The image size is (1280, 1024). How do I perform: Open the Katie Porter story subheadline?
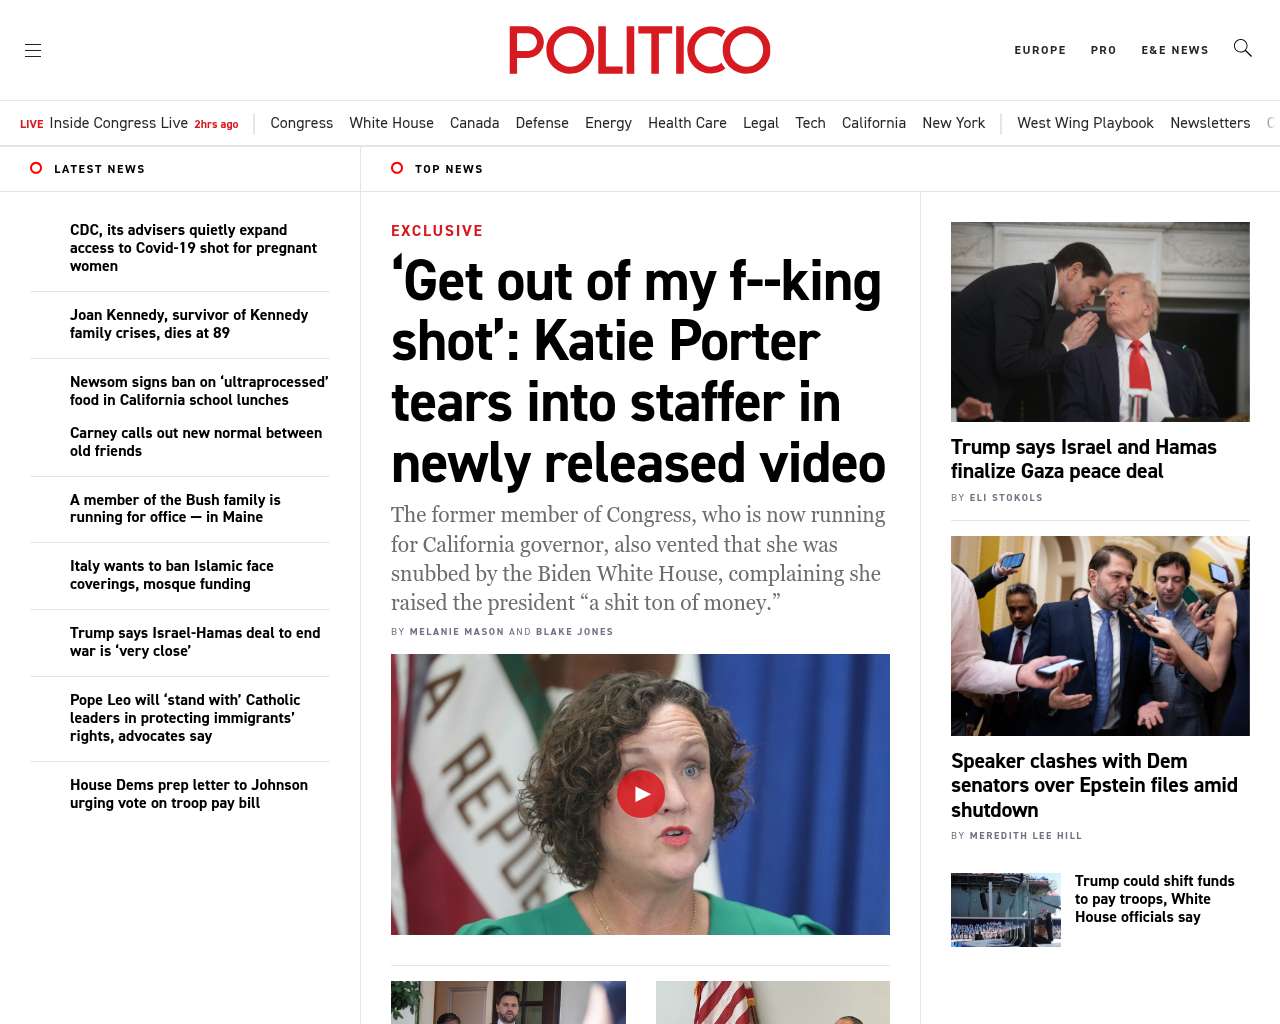pos(638,559)
